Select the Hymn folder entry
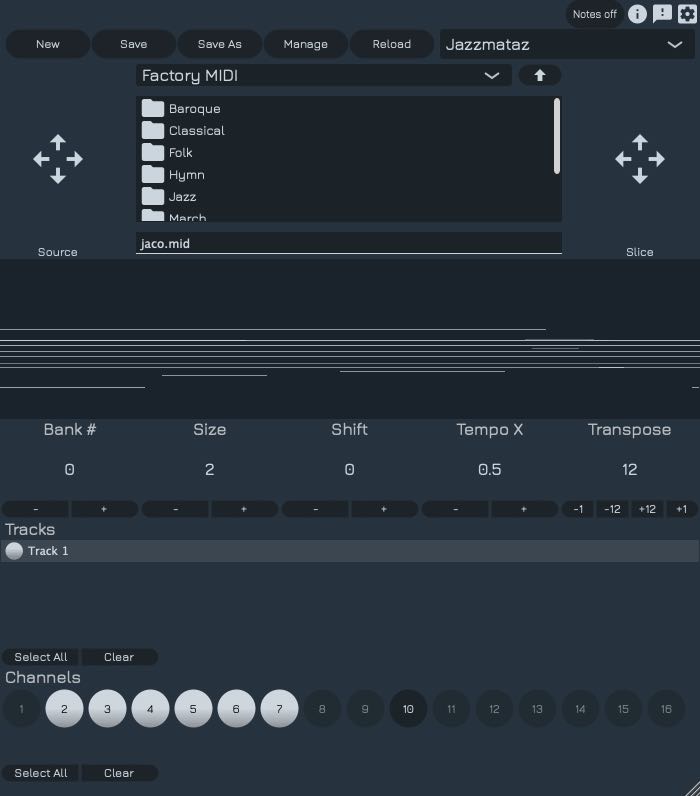Viewport: 700px width, 796px height. tap(186, 175)
